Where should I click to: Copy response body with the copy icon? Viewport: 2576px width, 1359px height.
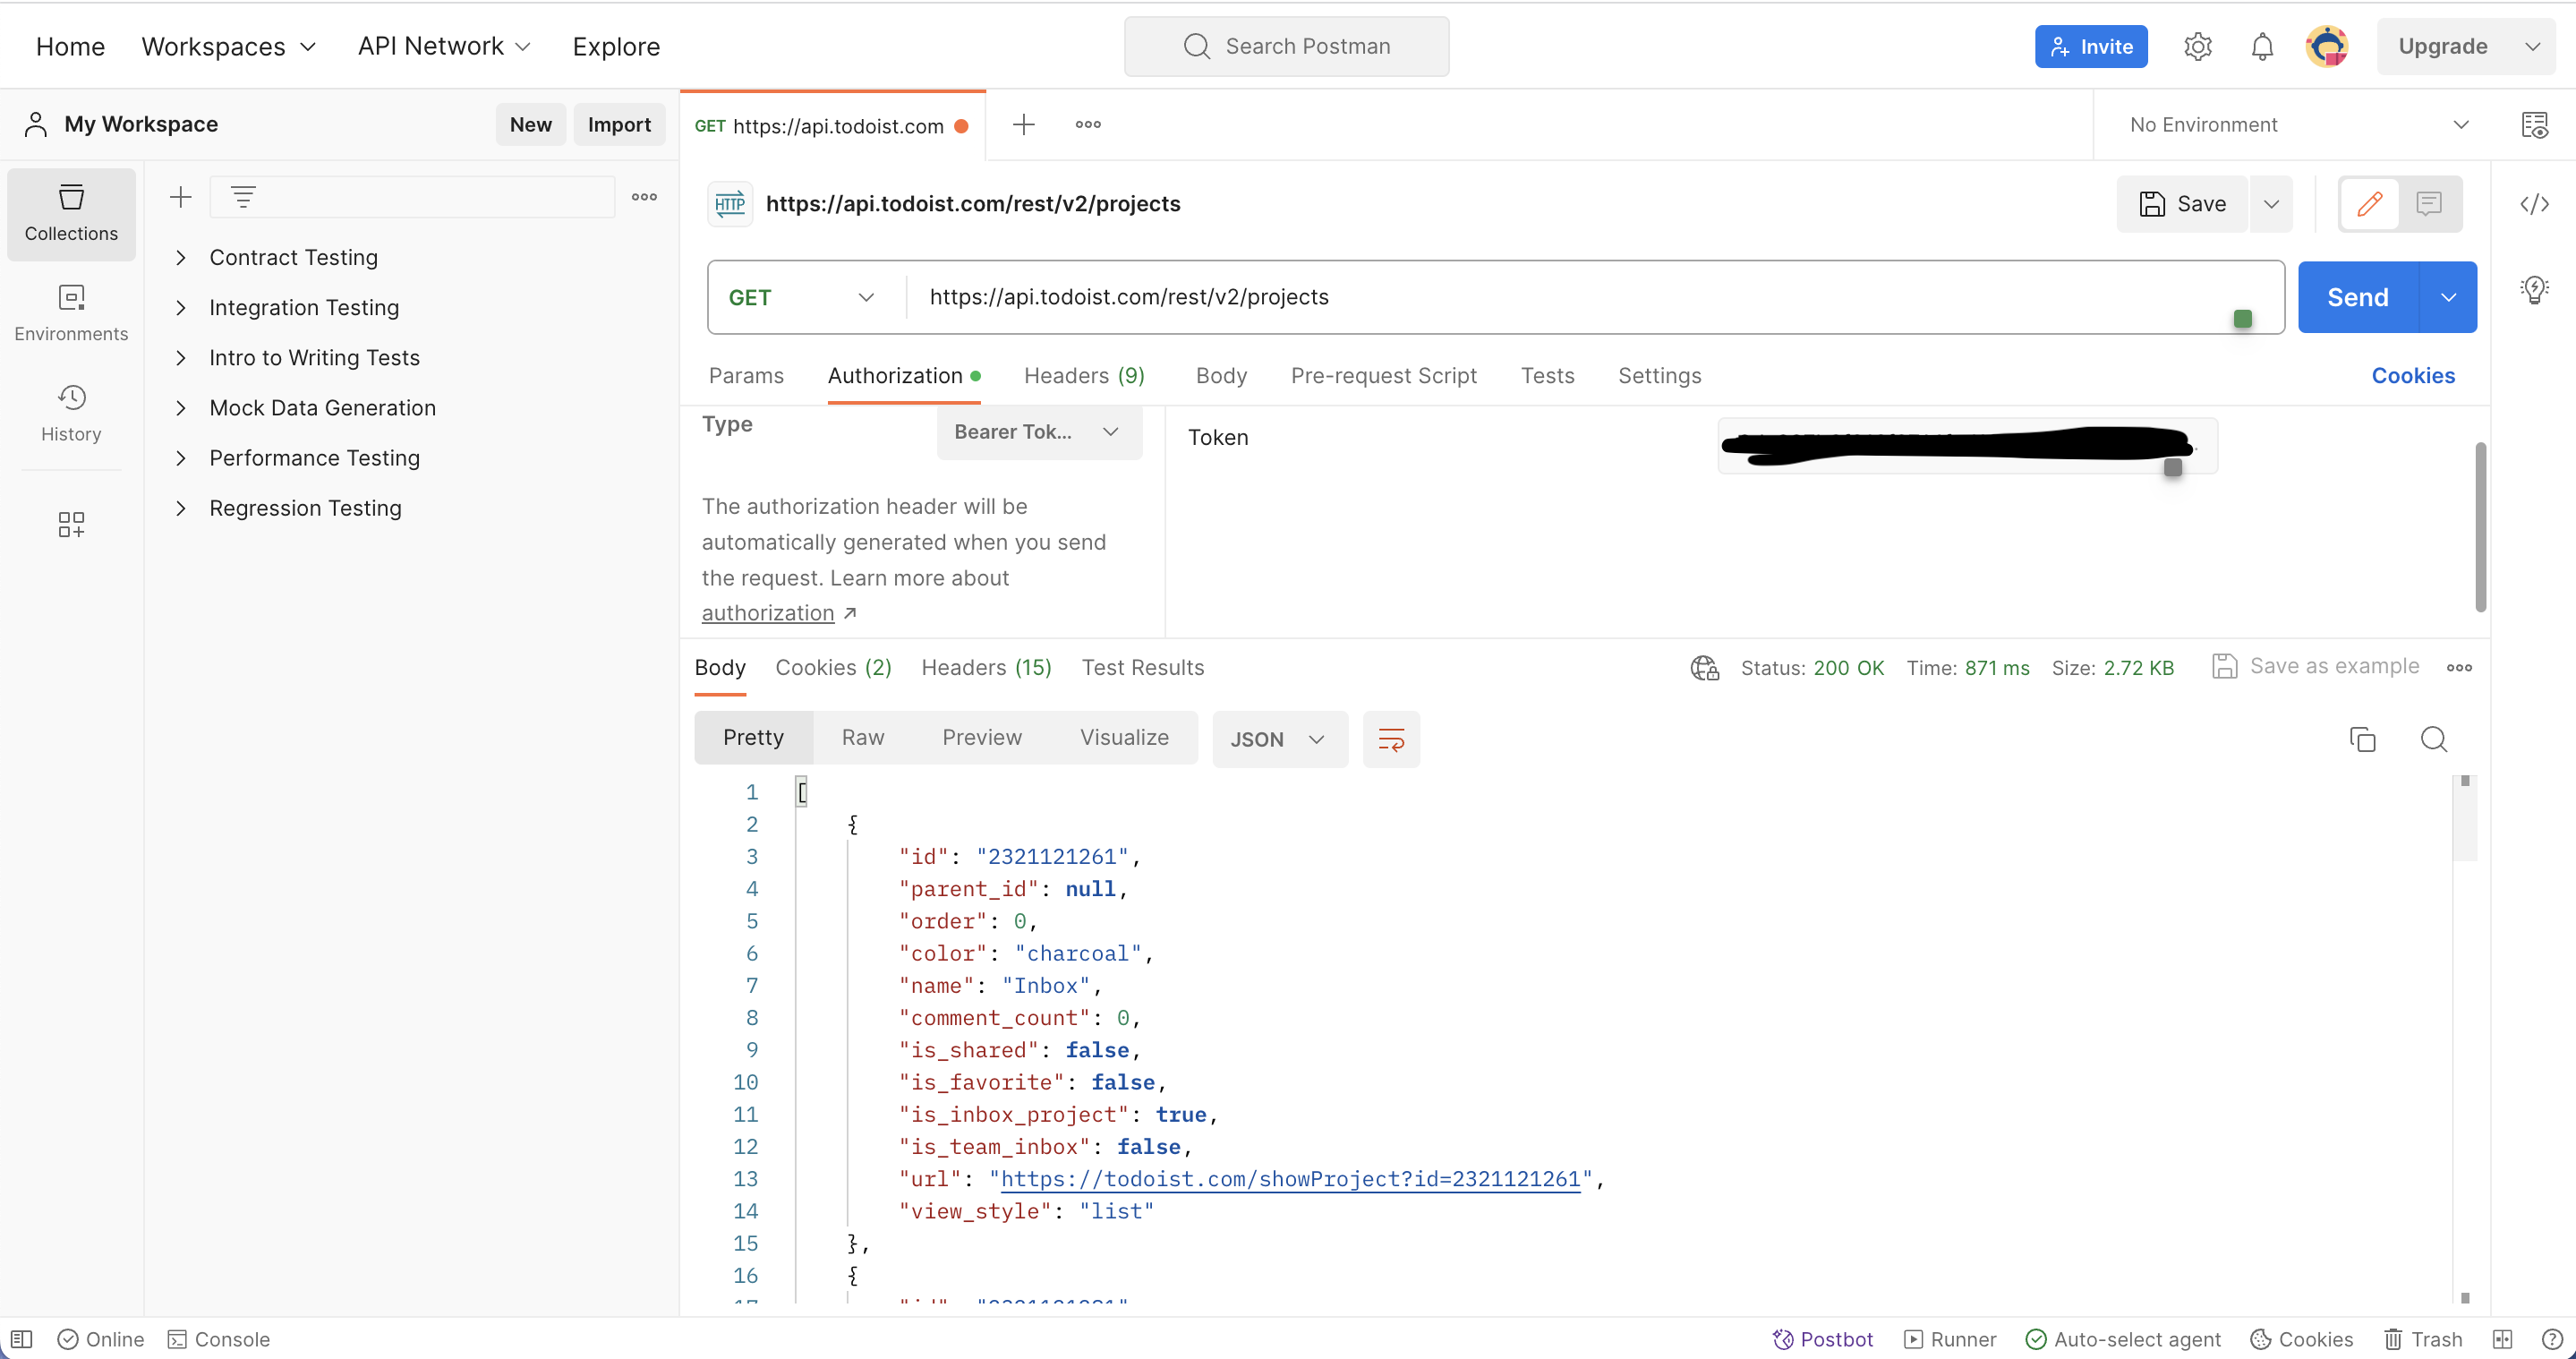coord(2362,739)
